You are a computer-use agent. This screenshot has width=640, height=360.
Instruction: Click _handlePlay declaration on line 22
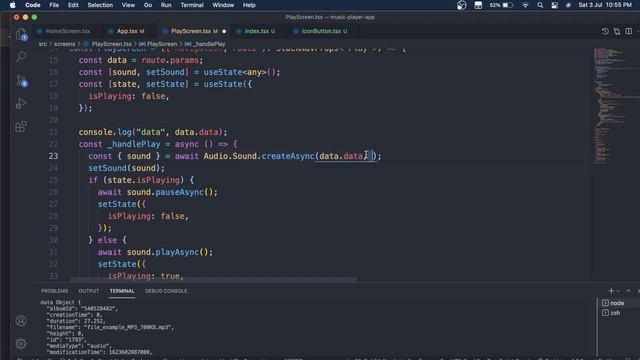coord(134,144)
